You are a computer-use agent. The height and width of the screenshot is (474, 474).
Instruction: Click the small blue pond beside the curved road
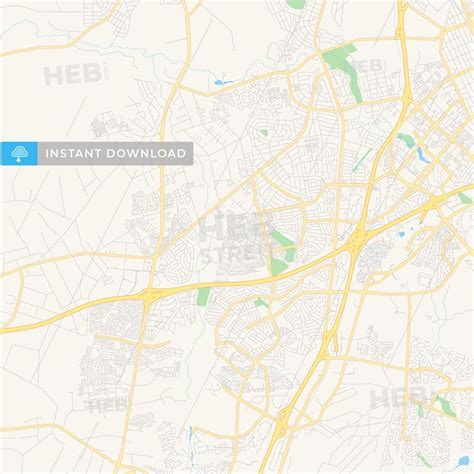click(x=221, y=82)
